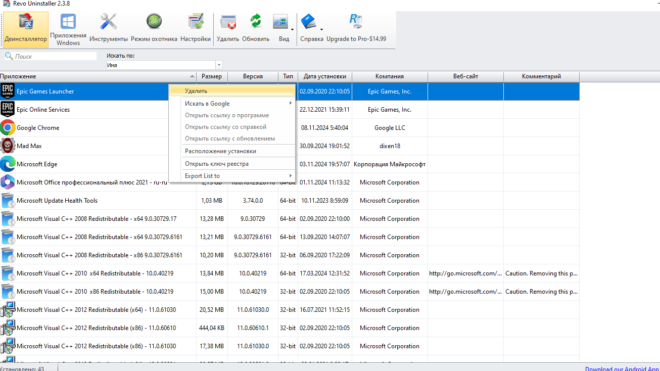Screen dimensions: 660x371
Task: Sort by Комментарий column header
Action: point(541,76)
